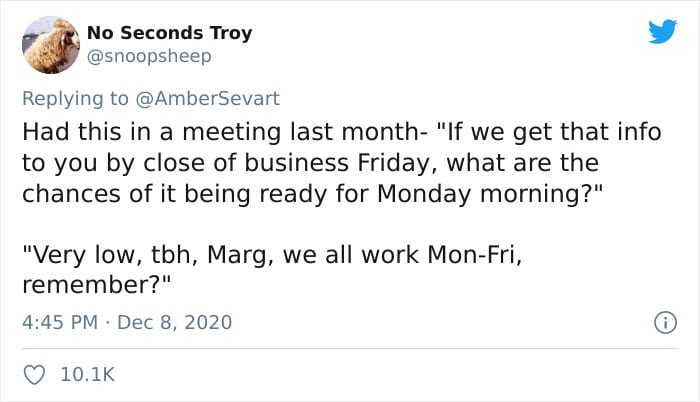Image resolution: width=700 pixels, height=402 pixels.
Task: Open the tweet info icon
Action: 661,322
